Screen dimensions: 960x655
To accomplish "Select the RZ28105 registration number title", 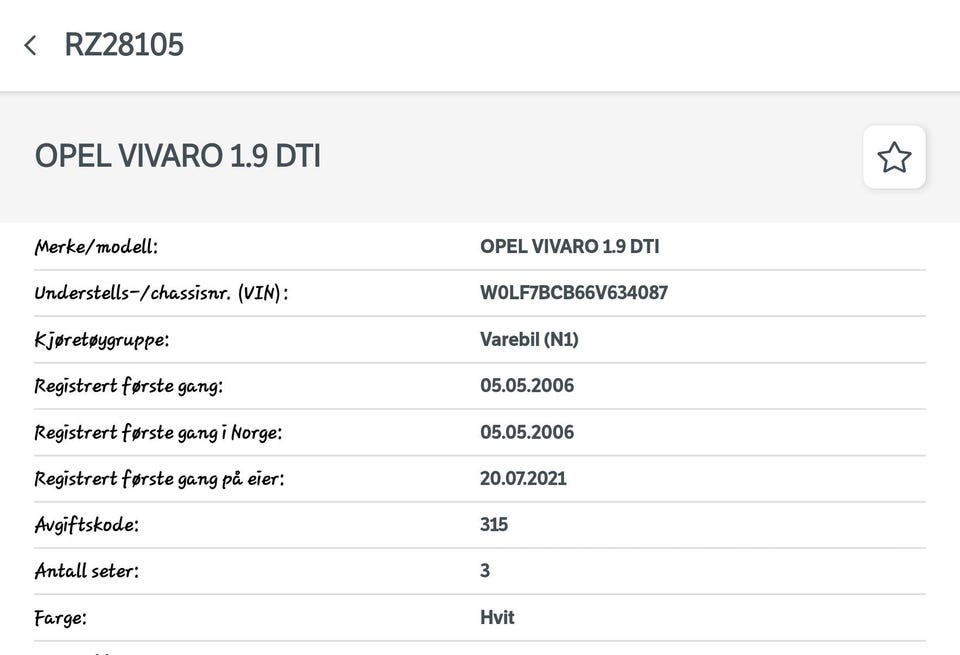I will tap(124, 45).
